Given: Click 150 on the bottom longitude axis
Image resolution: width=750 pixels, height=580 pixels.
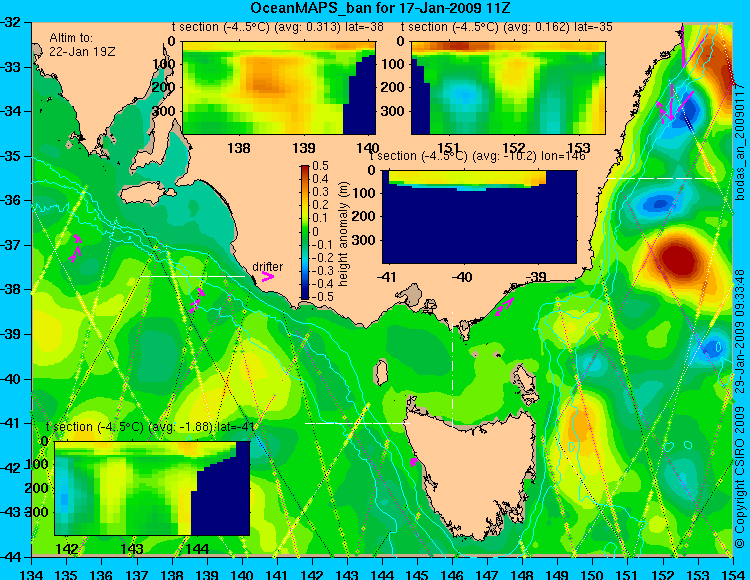Looking at the screenshot, I should point(592,574).
